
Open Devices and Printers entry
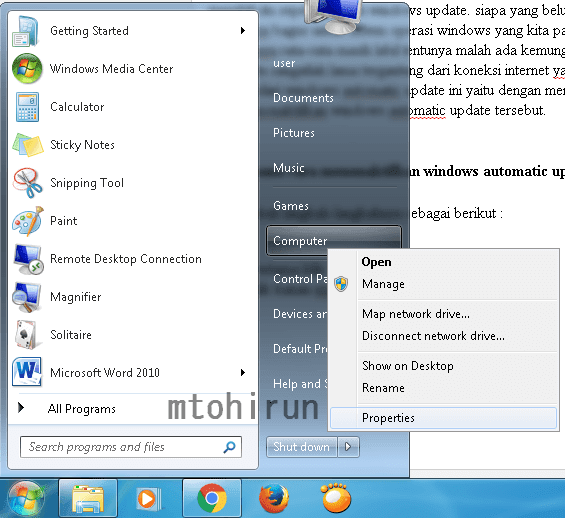tap(300, 314)
